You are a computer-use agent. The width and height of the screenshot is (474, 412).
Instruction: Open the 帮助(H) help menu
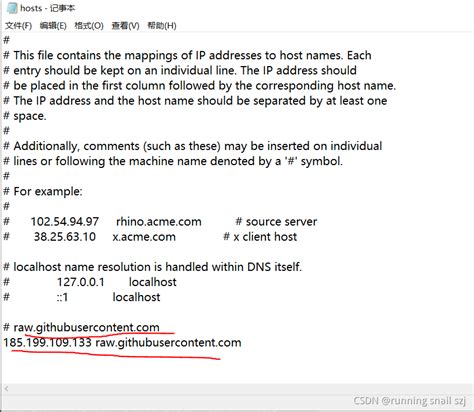click(162, 26)
